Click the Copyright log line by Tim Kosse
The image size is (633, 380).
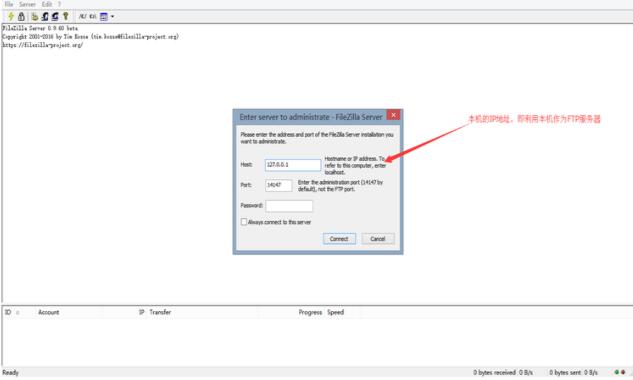[x=90, y=37]
